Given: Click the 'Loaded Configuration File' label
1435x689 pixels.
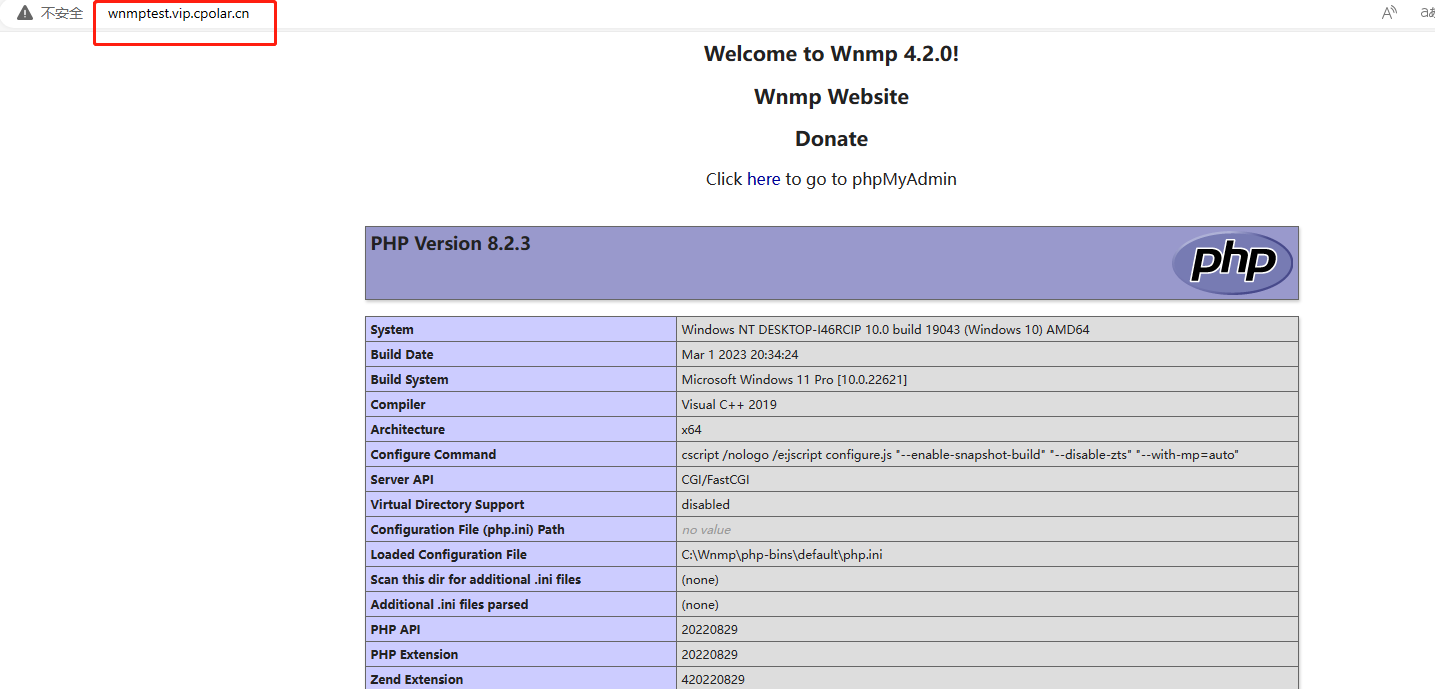Looking at the screenshot, I should [x=449, y=555].
